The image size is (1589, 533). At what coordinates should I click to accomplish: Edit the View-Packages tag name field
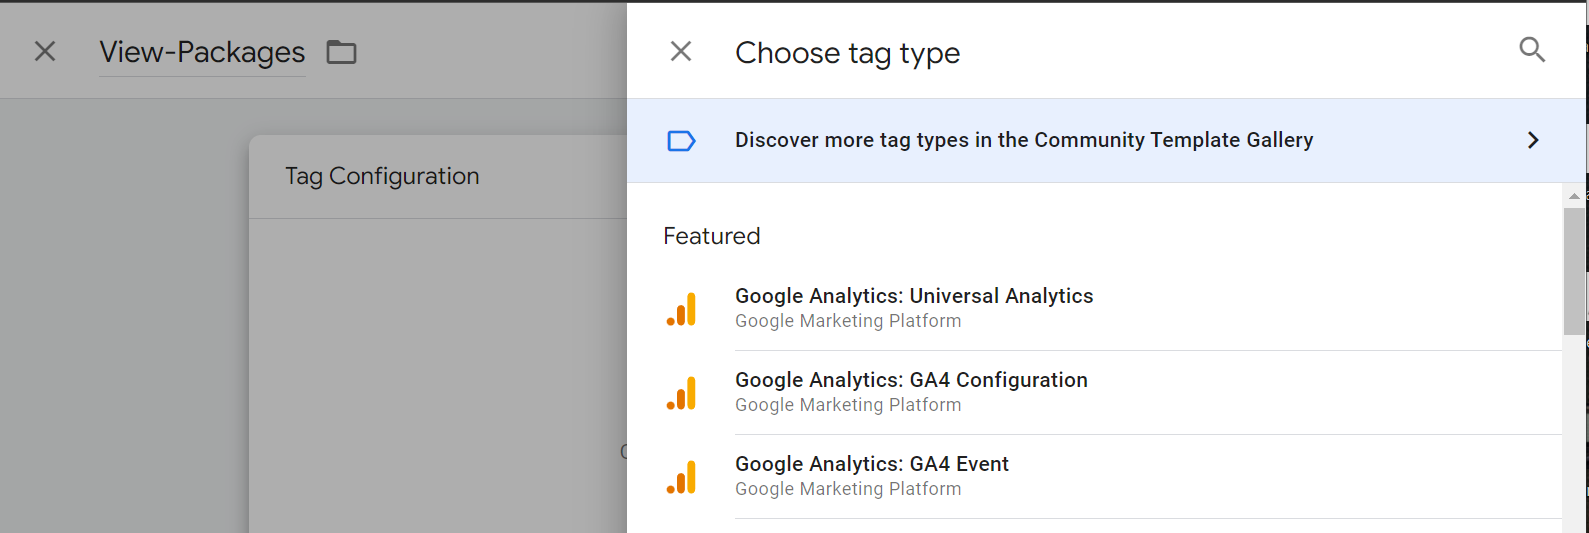(x=202, y=52)
